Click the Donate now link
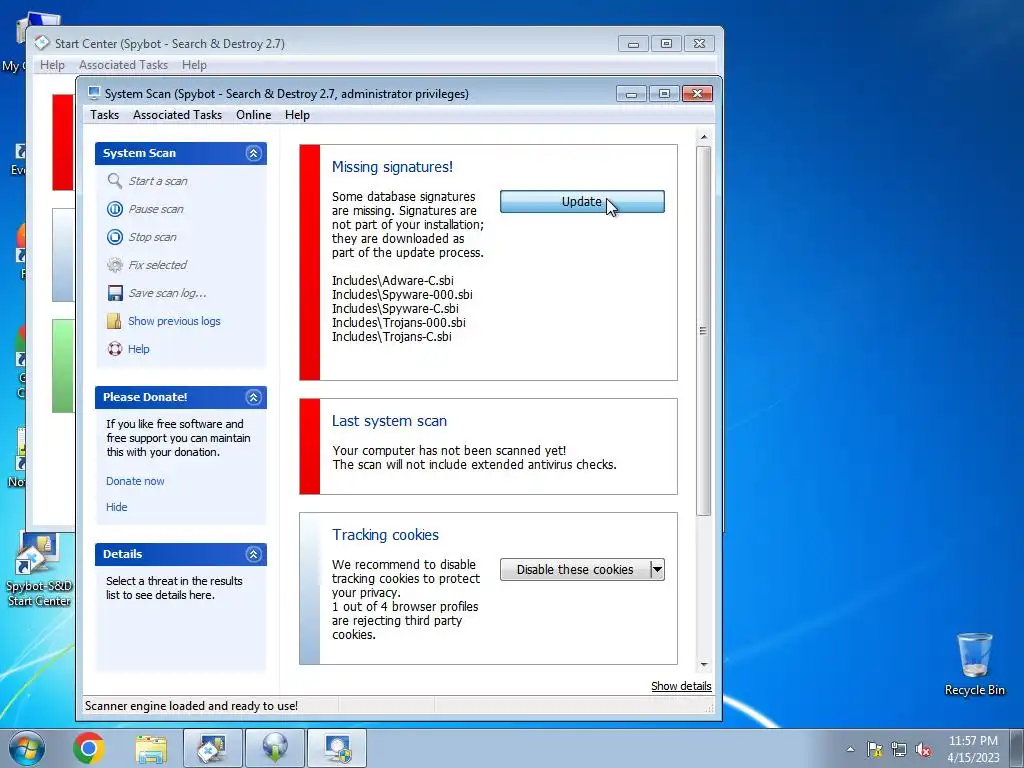 tap(135, 481)
